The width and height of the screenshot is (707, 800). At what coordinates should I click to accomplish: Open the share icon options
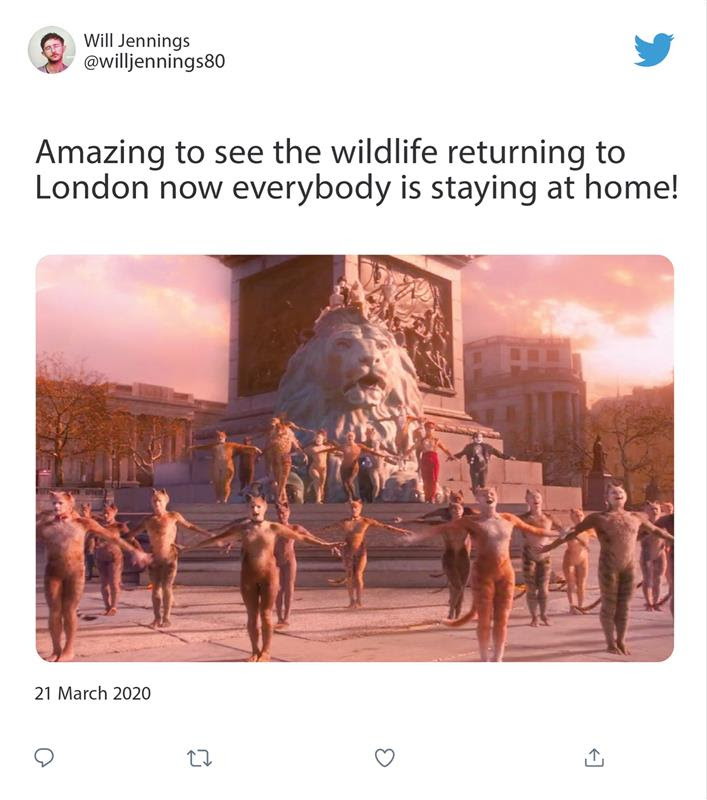pyautogui.click(x=594, y=757)
